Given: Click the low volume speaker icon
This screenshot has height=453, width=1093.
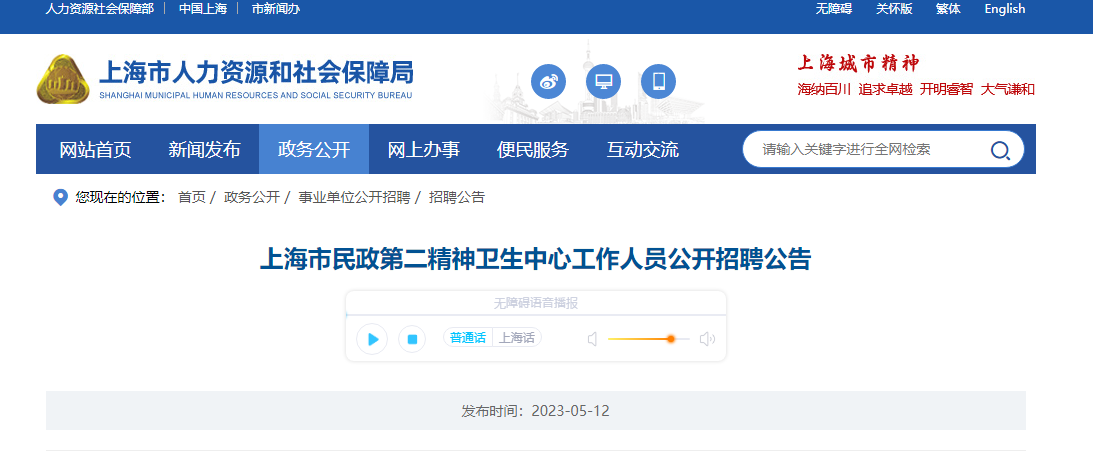Looking at the screenshot, I should point(592,339).
